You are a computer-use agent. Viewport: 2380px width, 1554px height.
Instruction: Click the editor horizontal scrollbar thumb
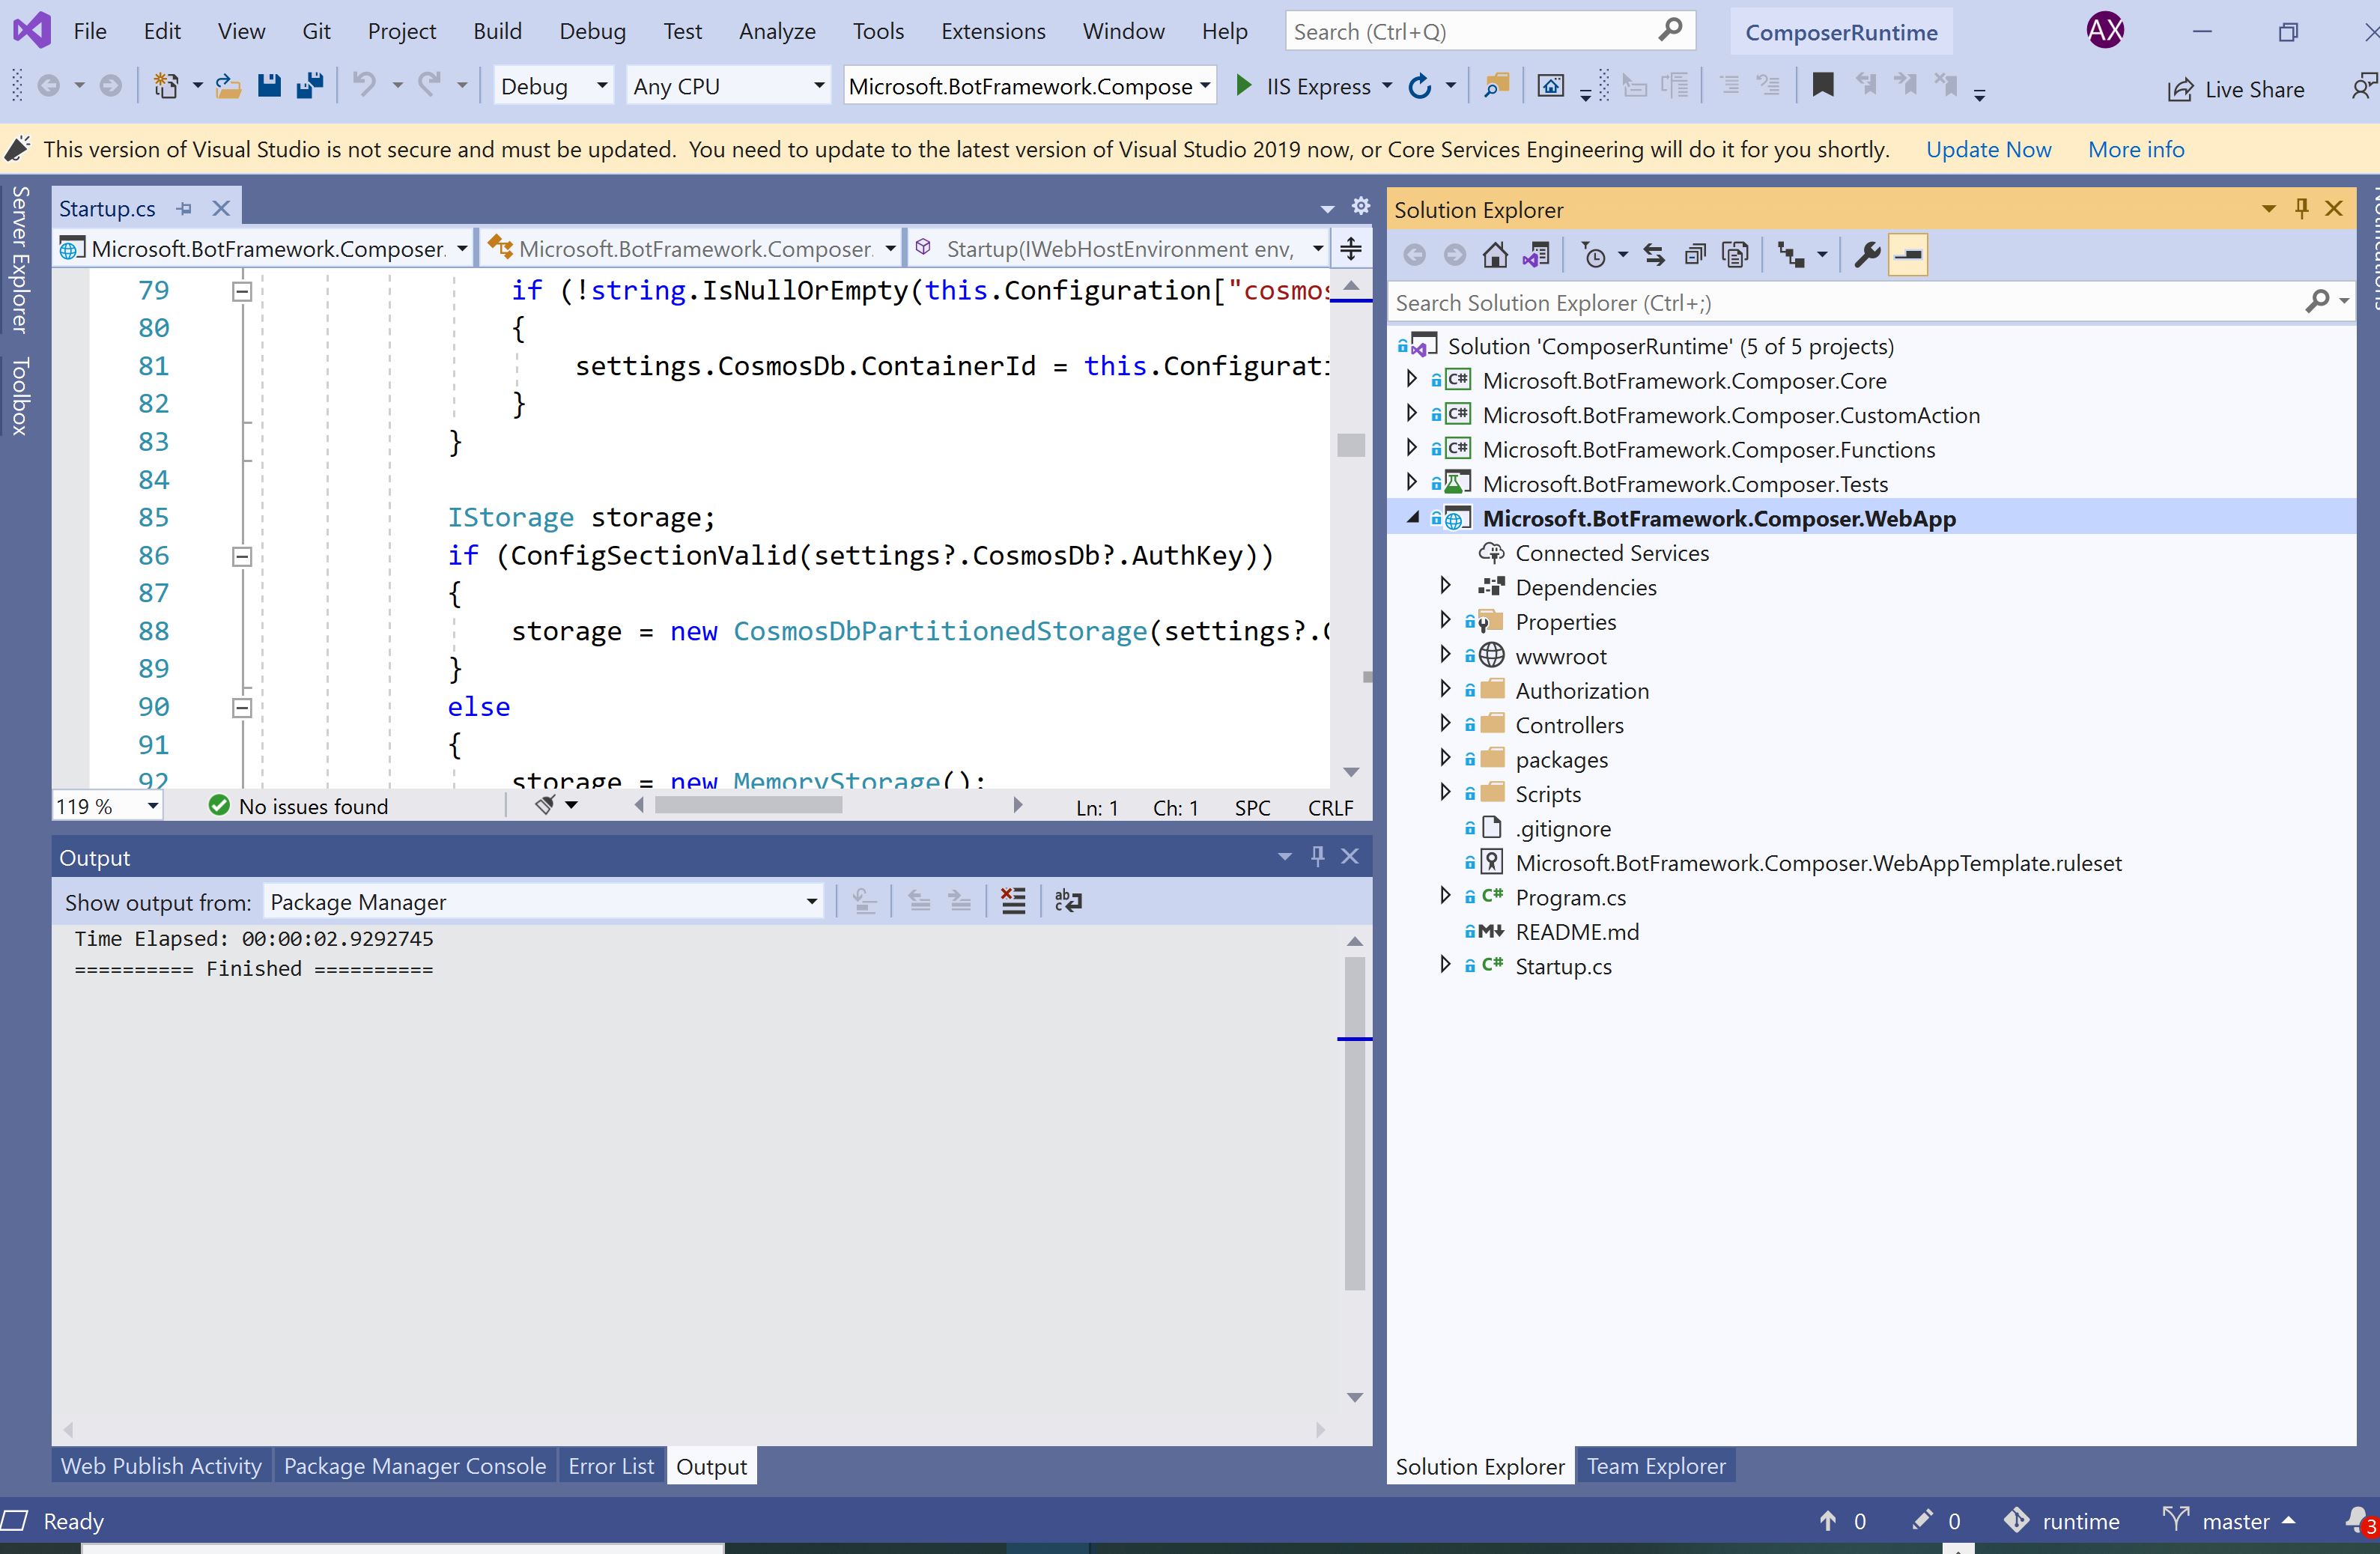pos(748,805)
